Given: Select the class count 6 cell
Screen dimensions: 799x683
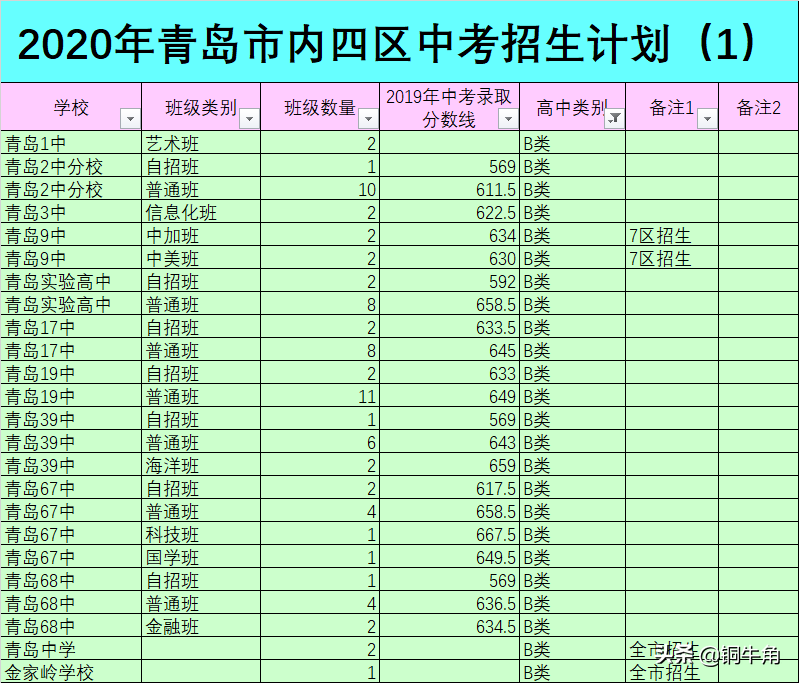Looking at the screenshot, I should [x=320, y=442].
